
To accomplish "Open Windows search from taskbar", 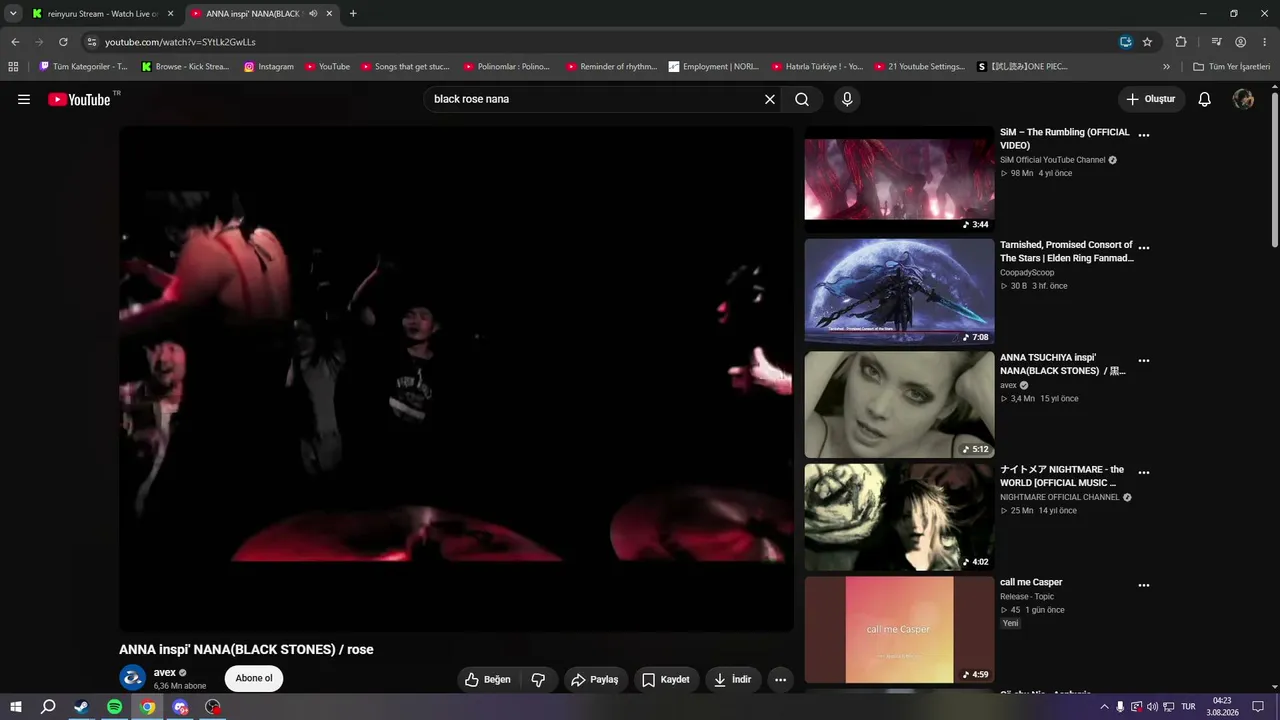I will (48, 707).
